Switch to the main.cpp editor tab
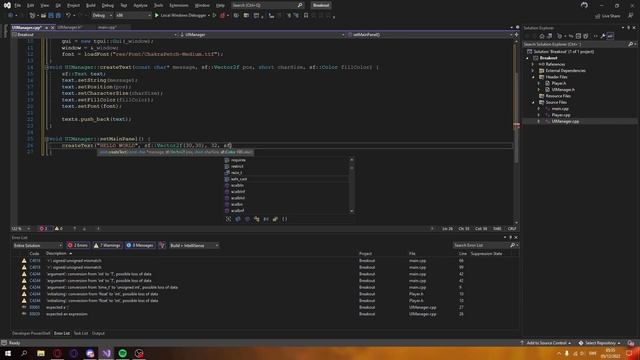The width and height of the screenshot is (640, 360). 107,27
